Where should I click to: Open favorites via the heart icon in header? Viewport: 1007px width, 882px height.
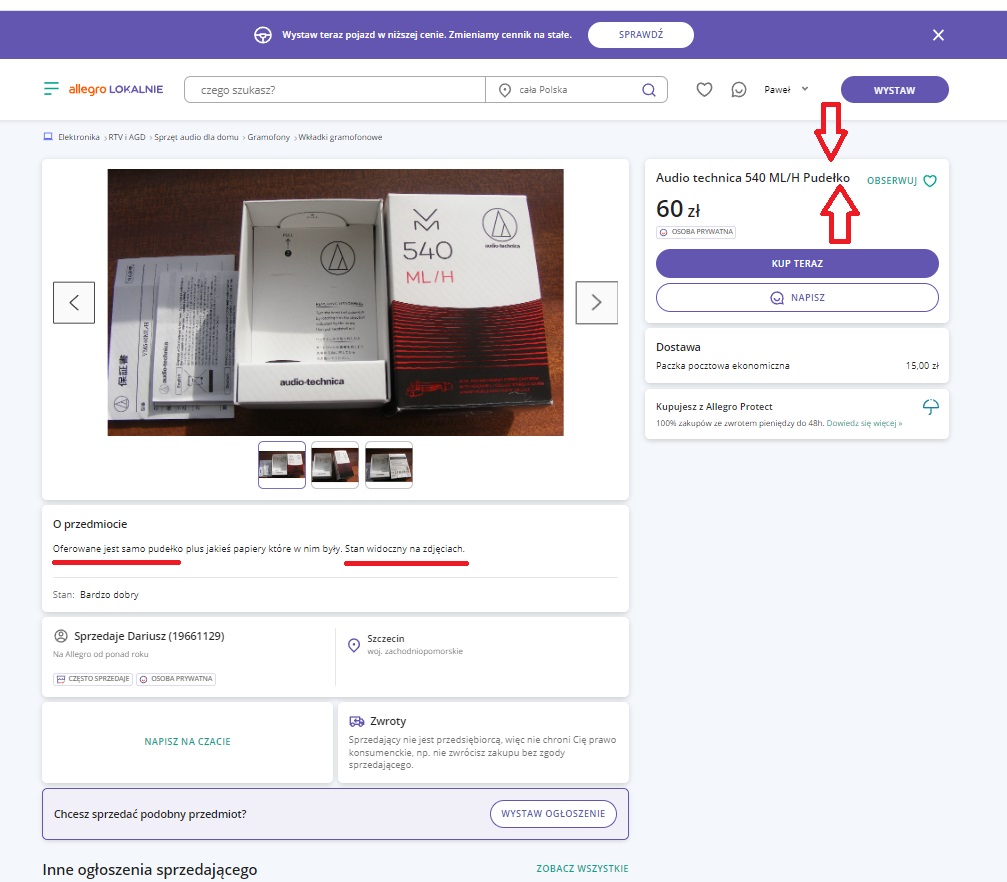704,90
